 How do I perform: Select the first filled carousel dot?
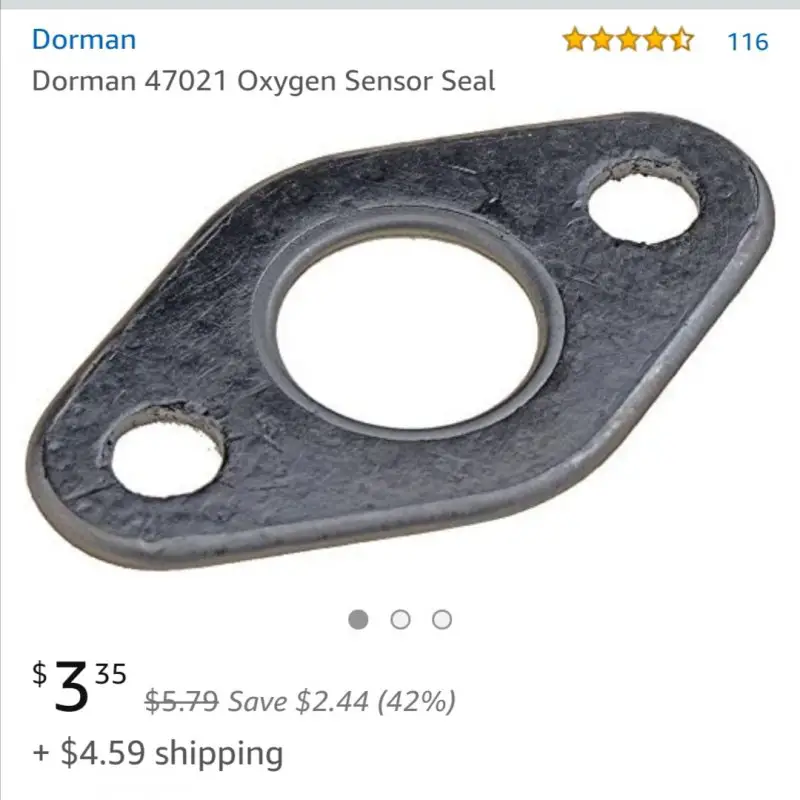tap(358, 619)
